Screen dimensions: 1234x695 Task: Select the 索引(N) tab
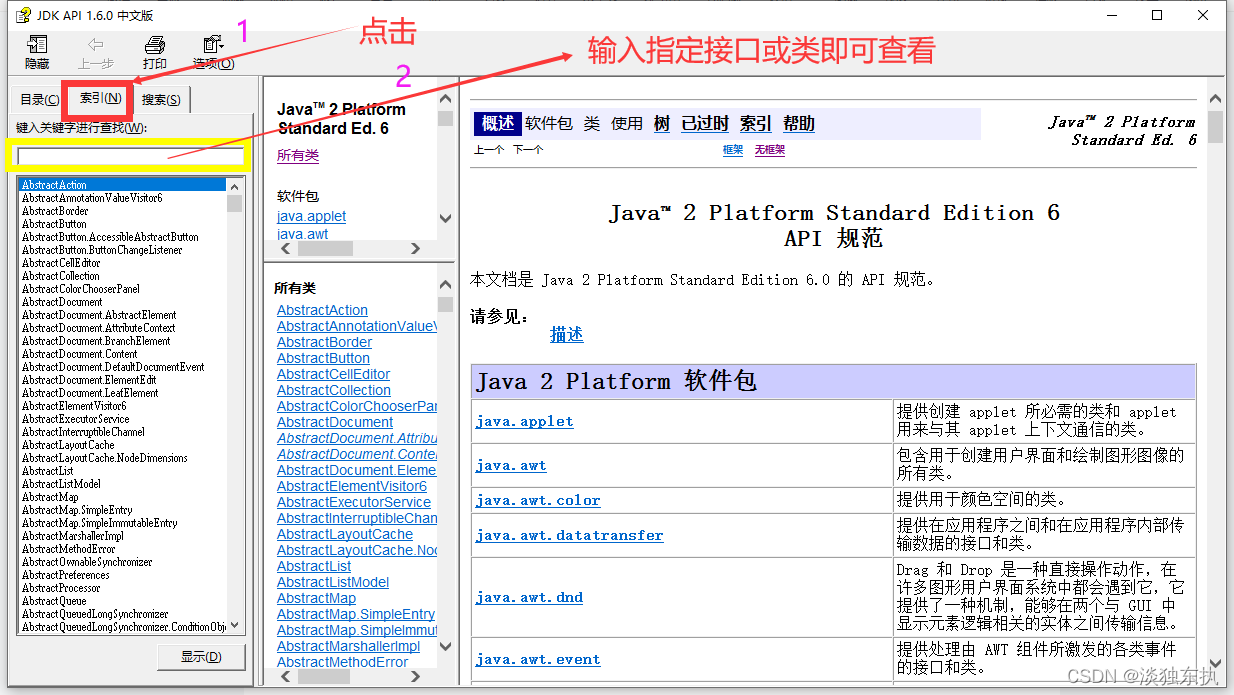[x=99, y=99]
